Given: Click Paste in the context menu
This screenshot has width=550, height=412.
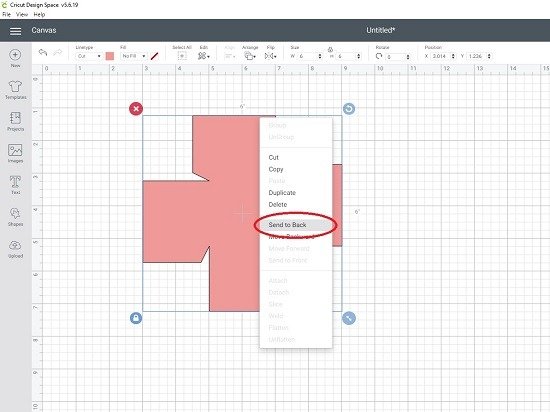Looking at the screenshot, I should point(296,181).
